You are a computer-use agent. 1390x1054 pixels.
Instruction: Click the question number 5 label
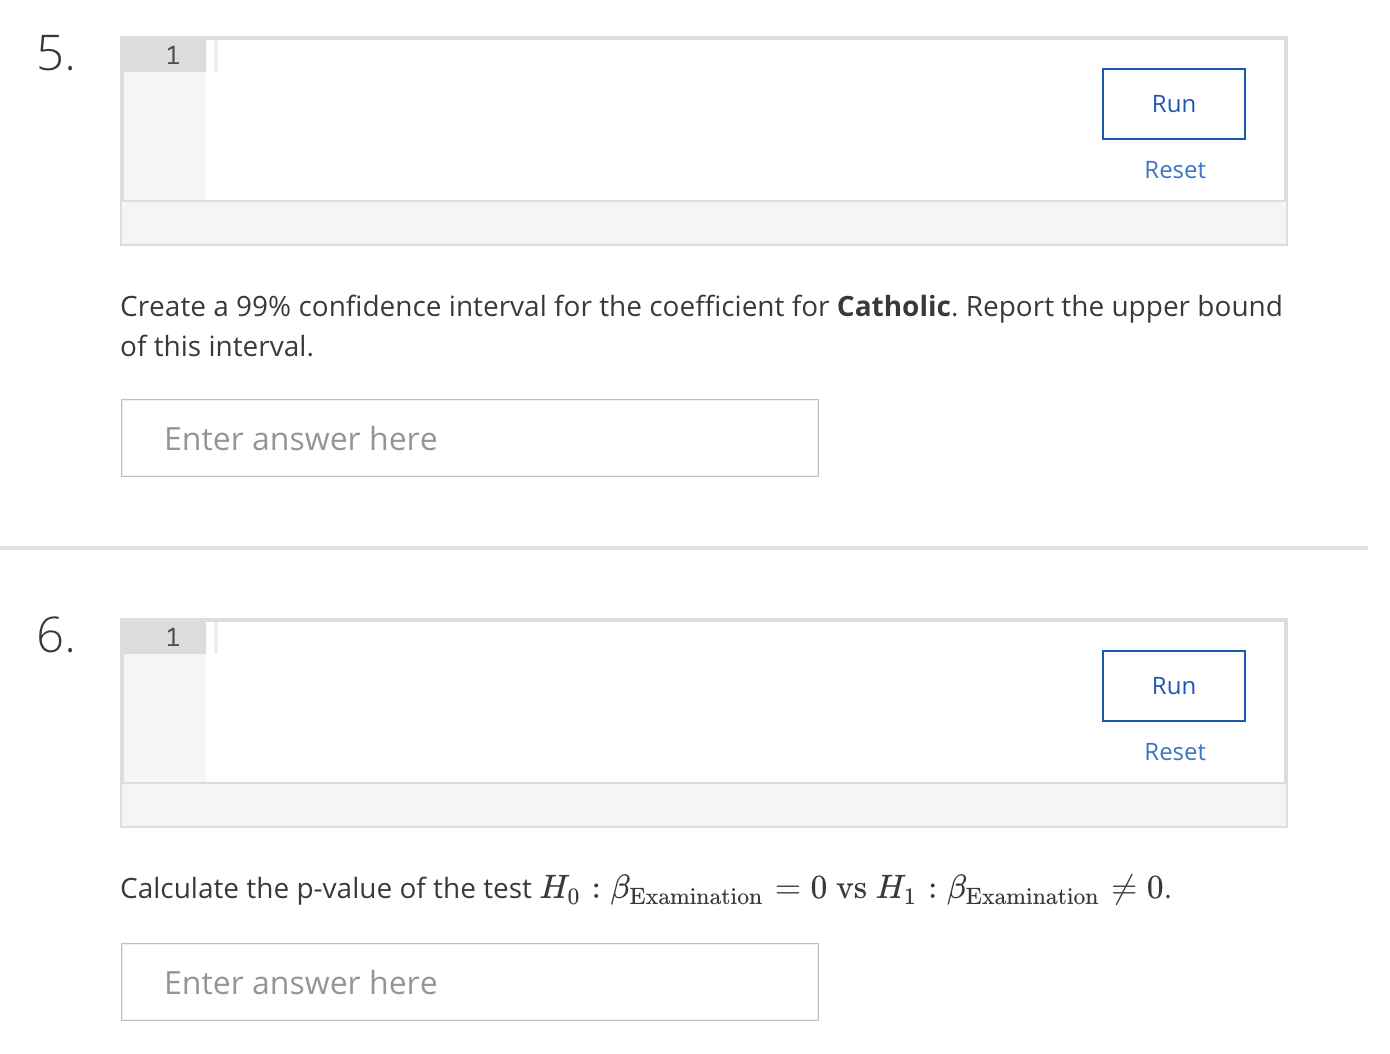pos(55,53)
